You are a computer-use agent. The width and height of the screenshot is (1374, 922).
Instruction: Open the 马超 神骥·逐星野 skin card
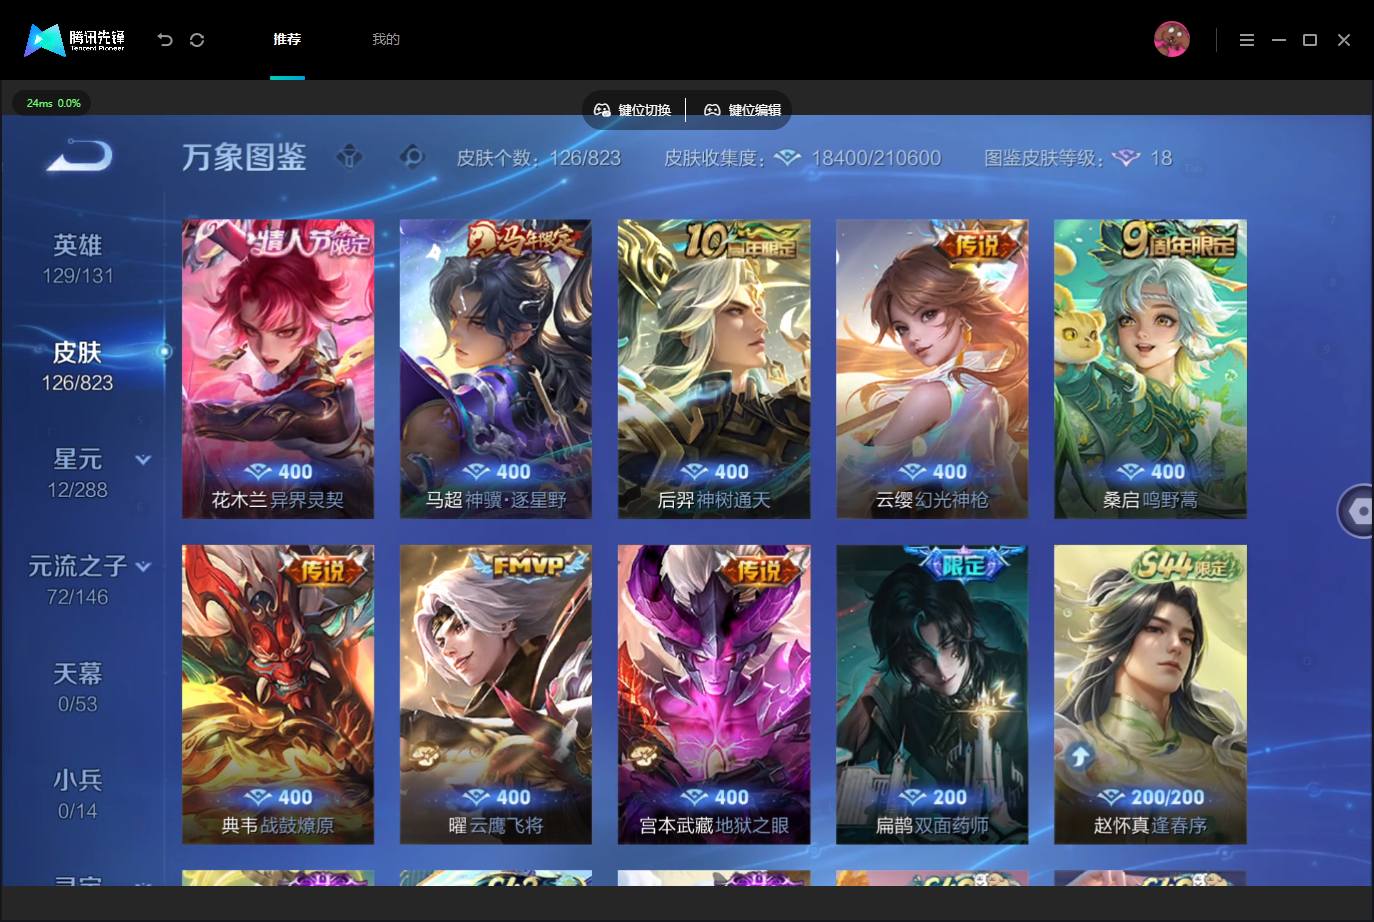coord(496,369)
